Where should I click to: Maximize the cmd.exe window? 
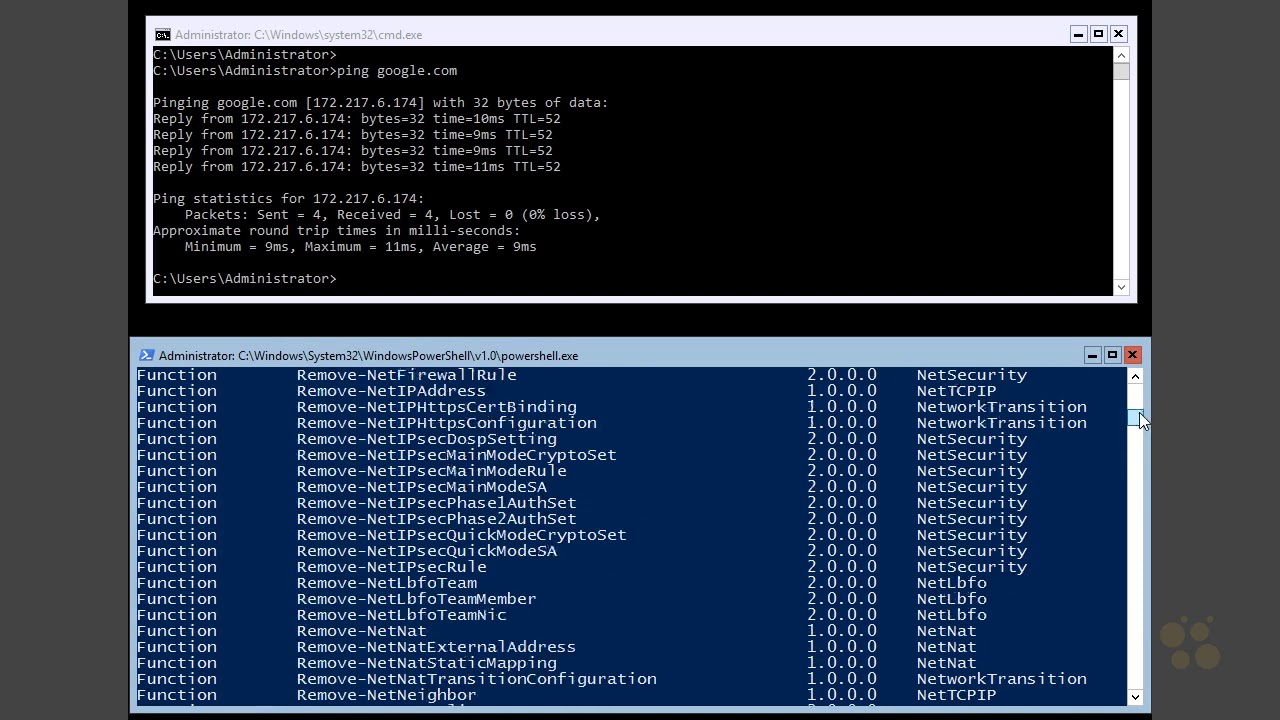coord(1098,34)
